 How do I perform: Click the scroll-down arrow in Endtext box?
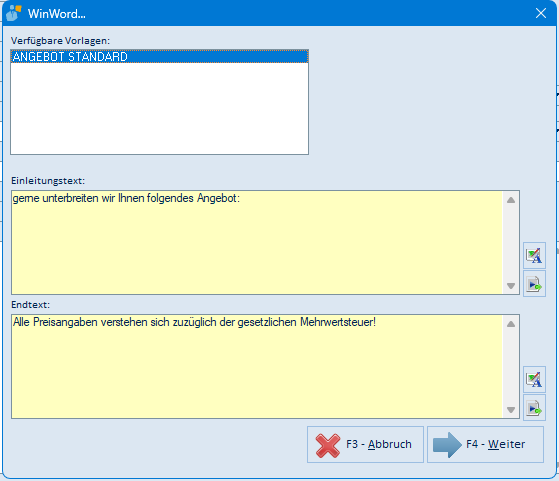tap(511, 410)
